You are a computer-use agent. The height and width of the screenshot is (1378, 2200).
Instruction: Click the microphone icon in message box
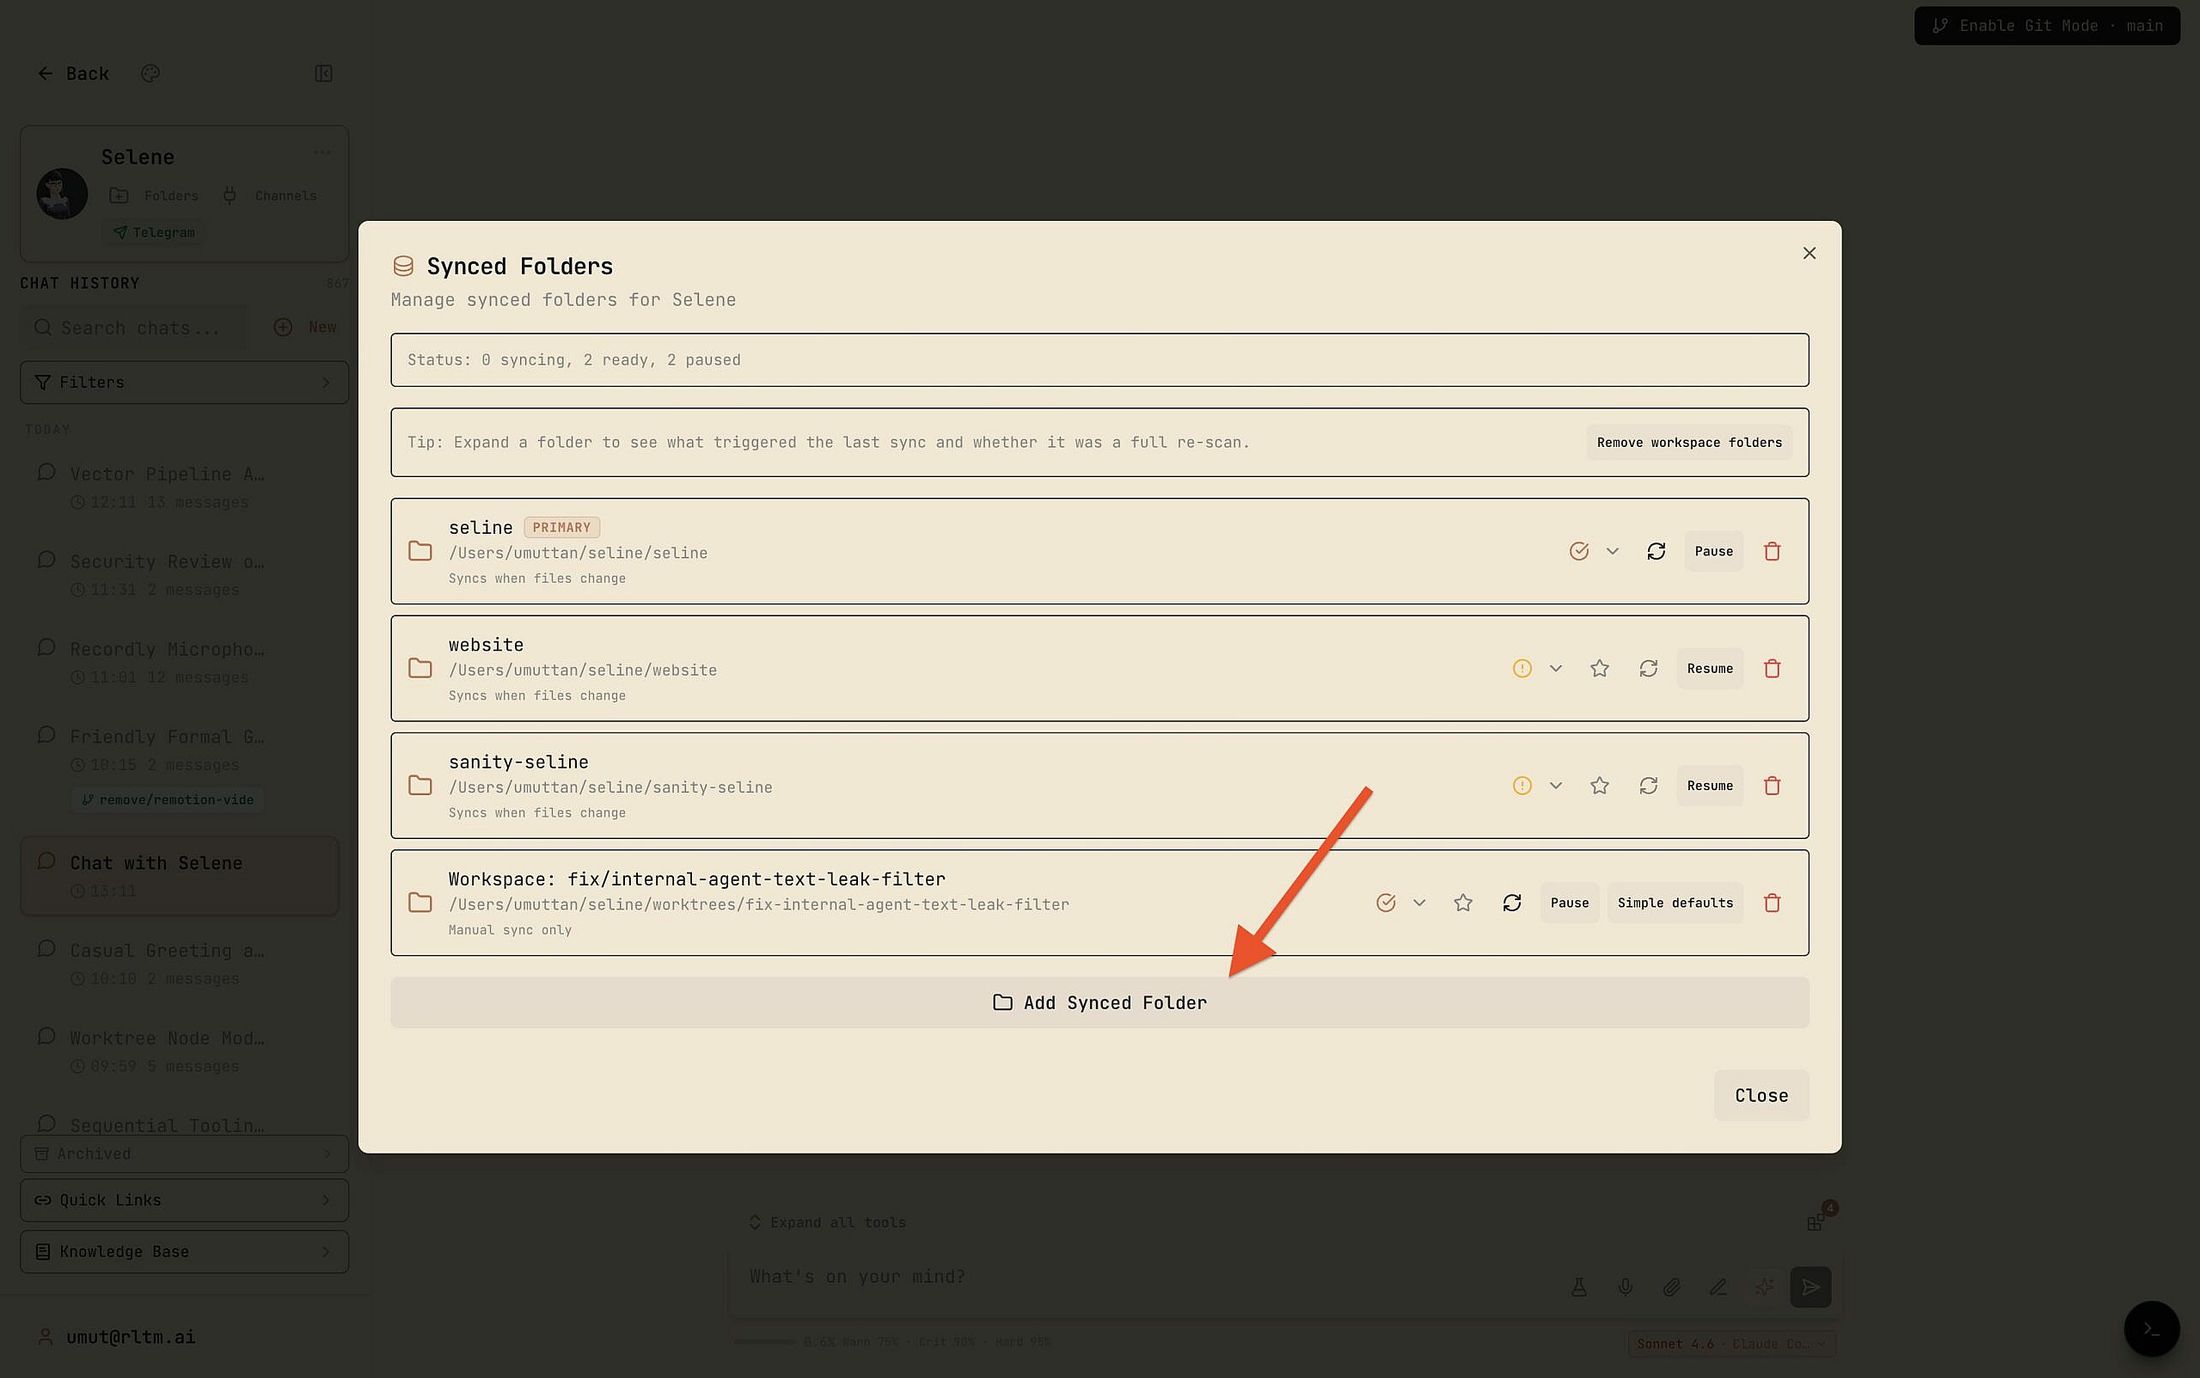tap(1625, 1287)
